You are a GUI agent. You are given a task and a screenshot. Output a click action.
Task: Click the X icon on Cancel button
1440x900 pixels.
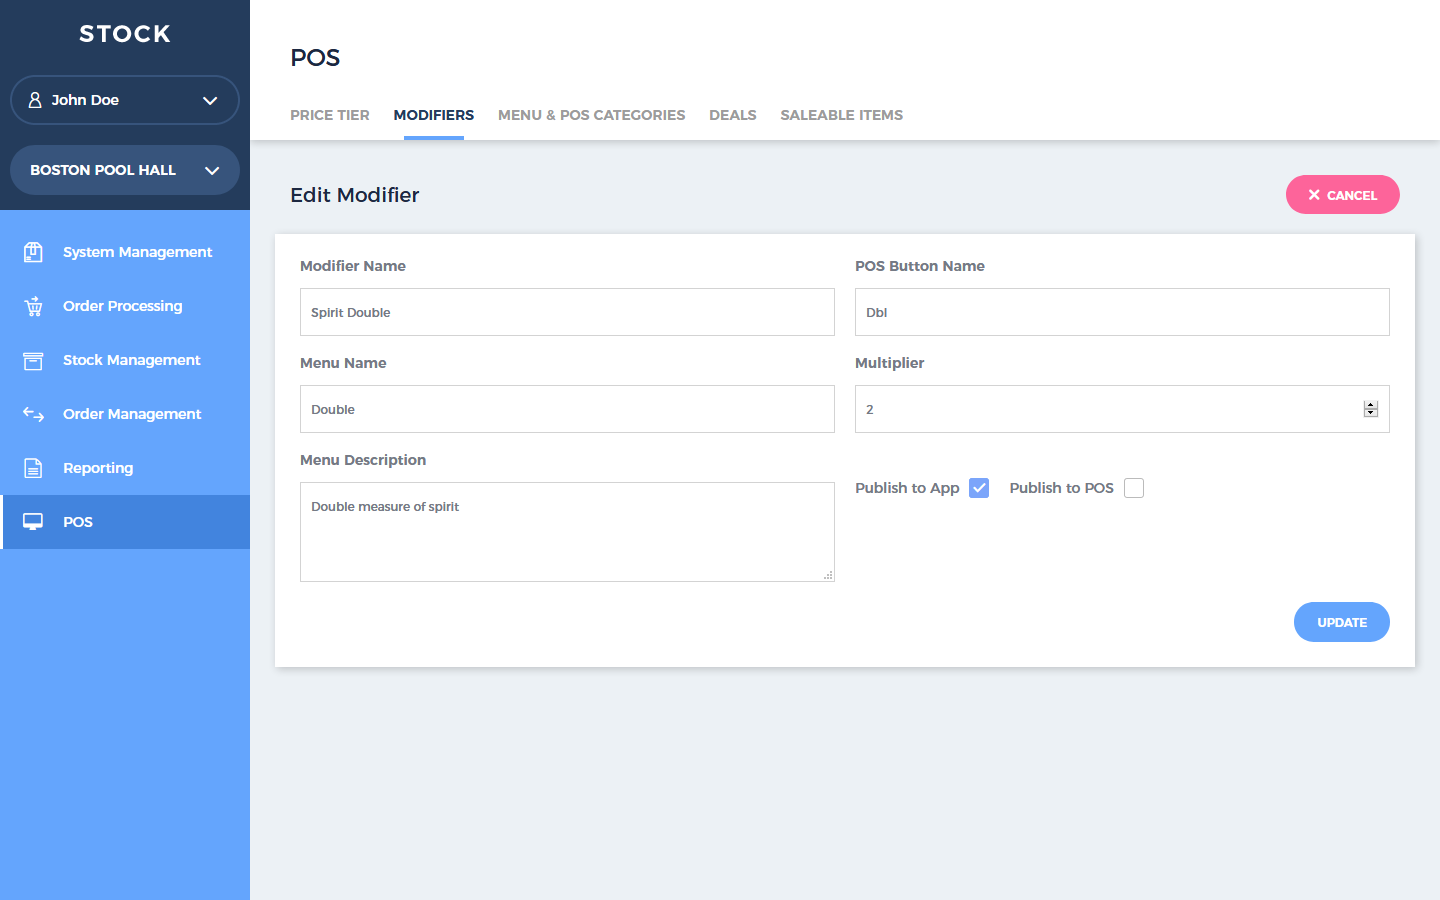click(x=1314, y=195)
